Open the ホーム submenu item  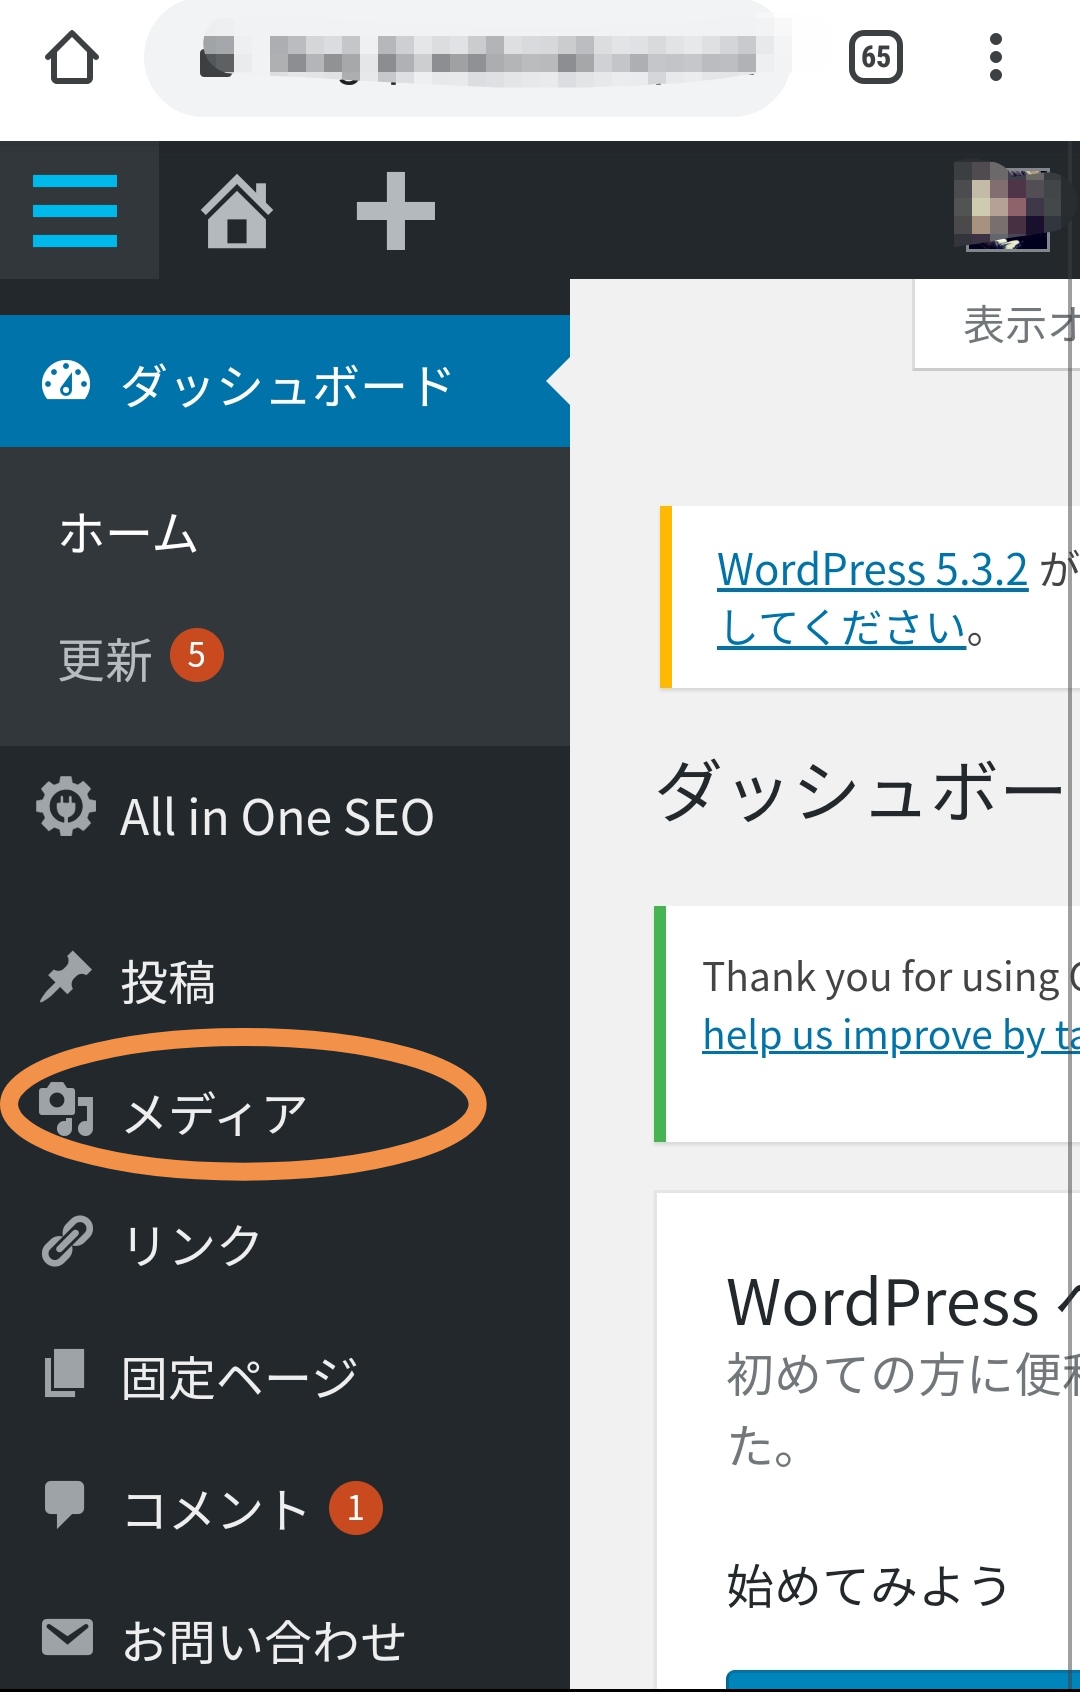click(x=128, y=533)
